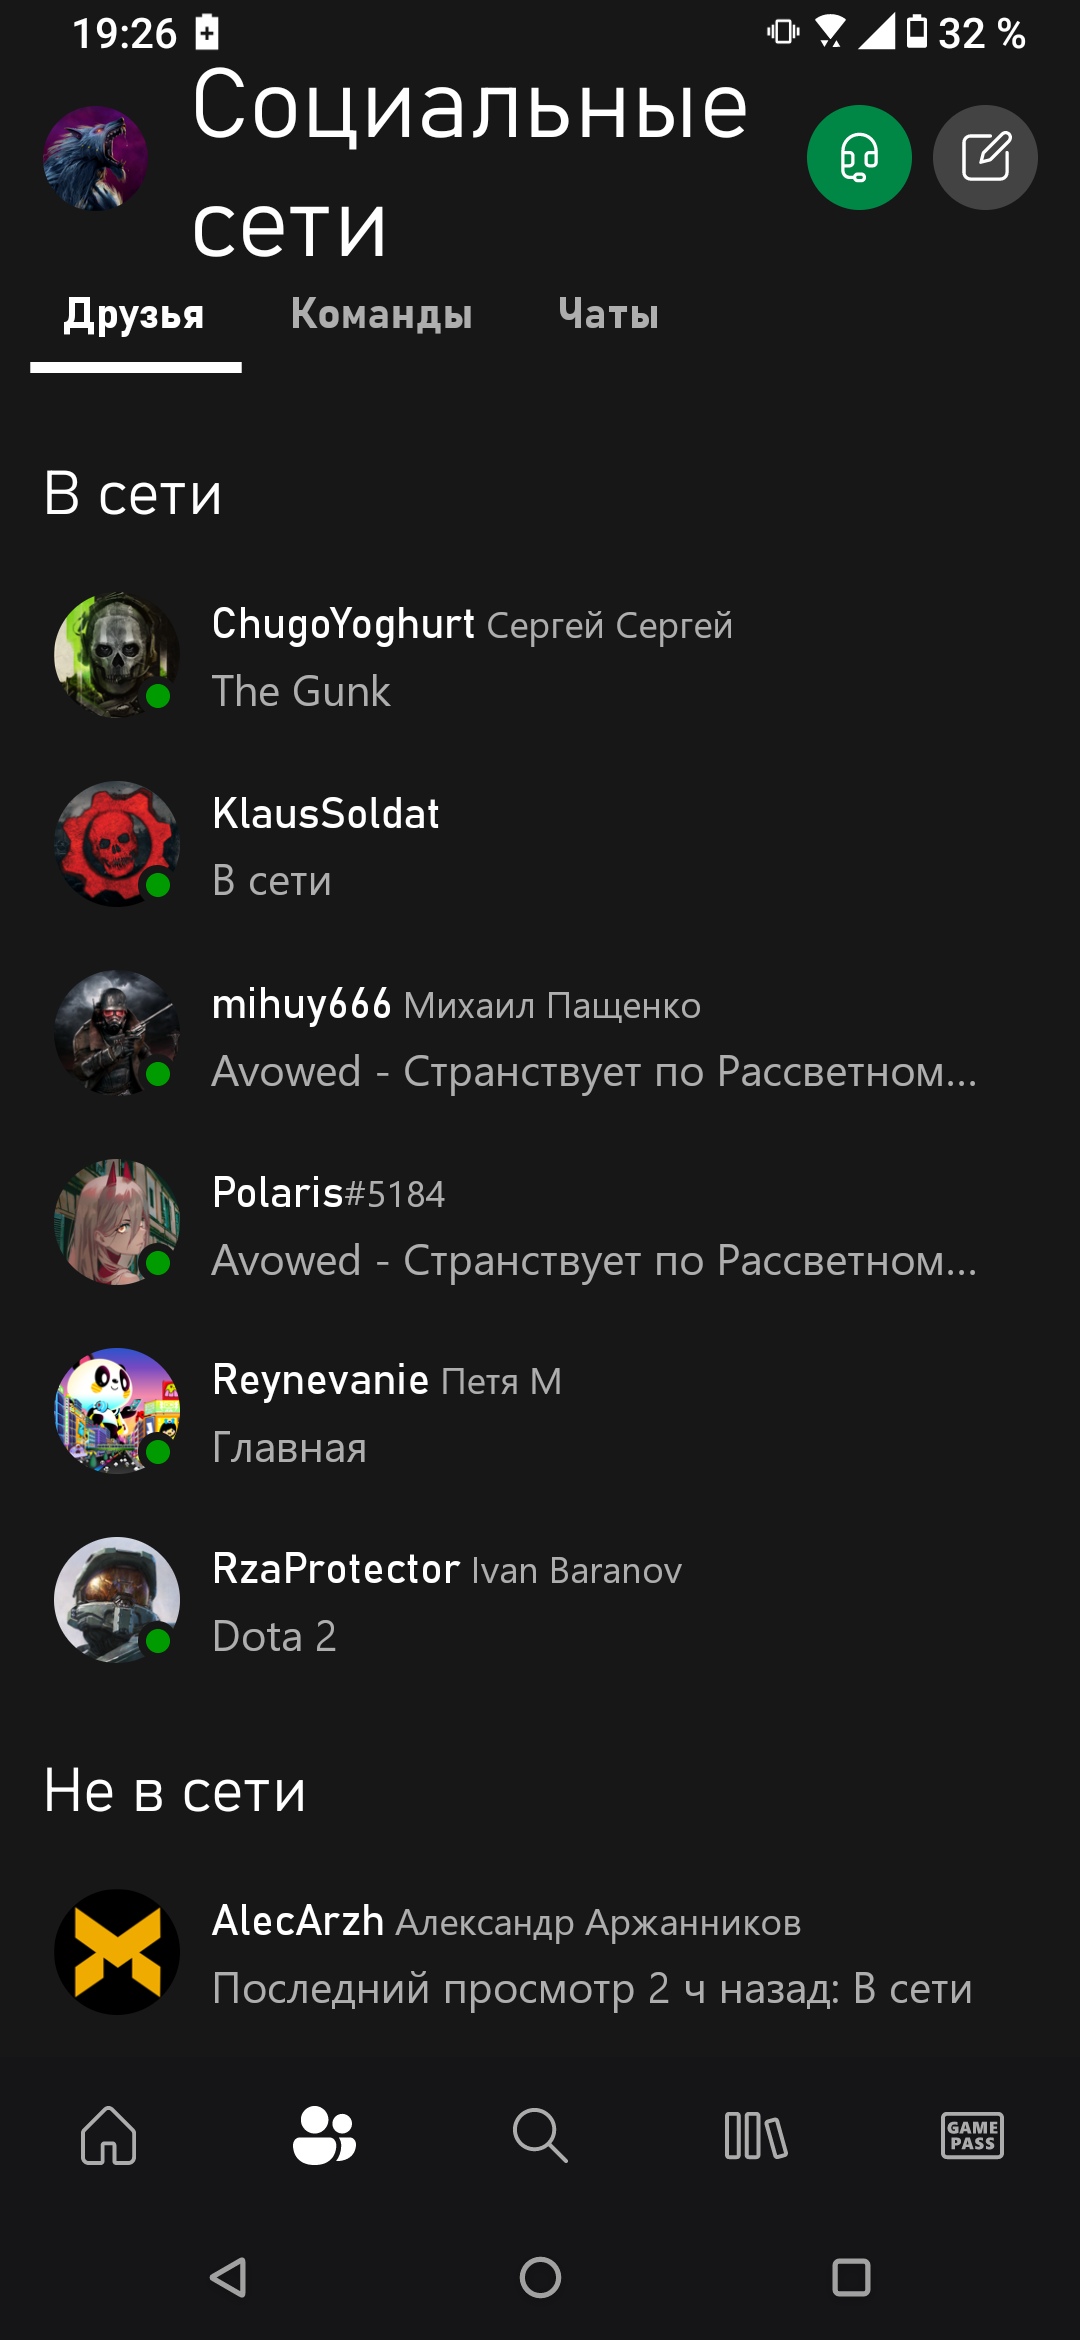Open KlausSoldat friend profile
Screen dimensions: 1080x2340
click(x=540, y=845)
